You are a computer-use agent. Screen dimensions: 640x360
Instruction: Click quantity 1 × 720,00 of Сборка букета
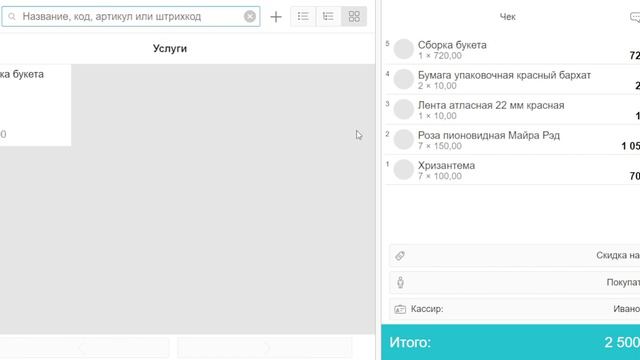[440, 56]
